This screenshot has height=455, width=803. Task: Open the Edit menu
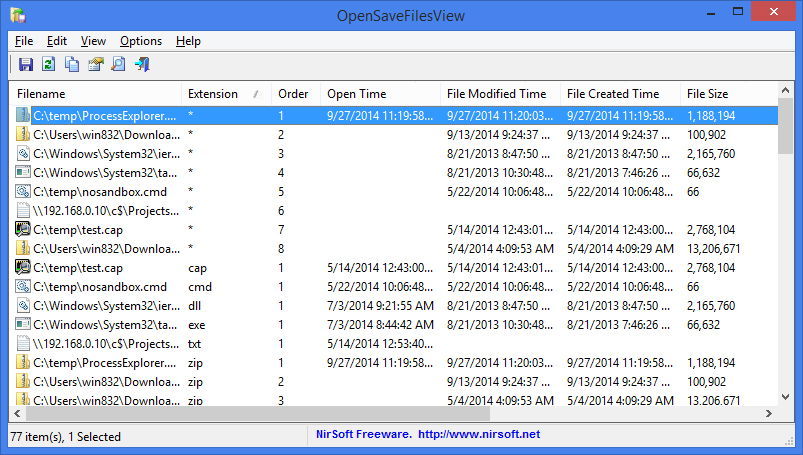57,41
